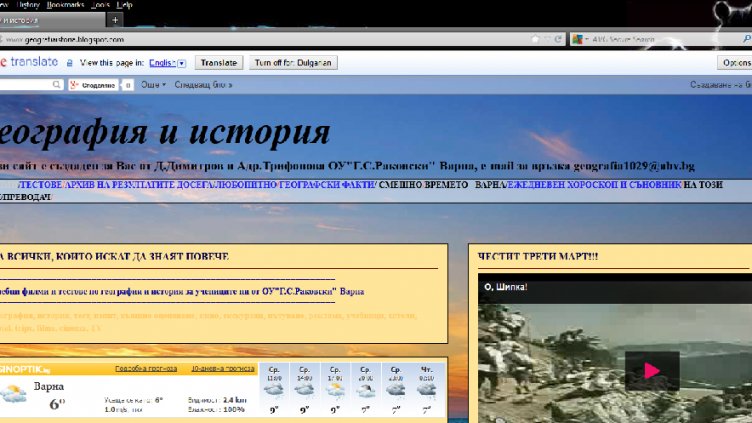752x423 pixels.
Task: Open the detailed forecast link
Action: 146,369
